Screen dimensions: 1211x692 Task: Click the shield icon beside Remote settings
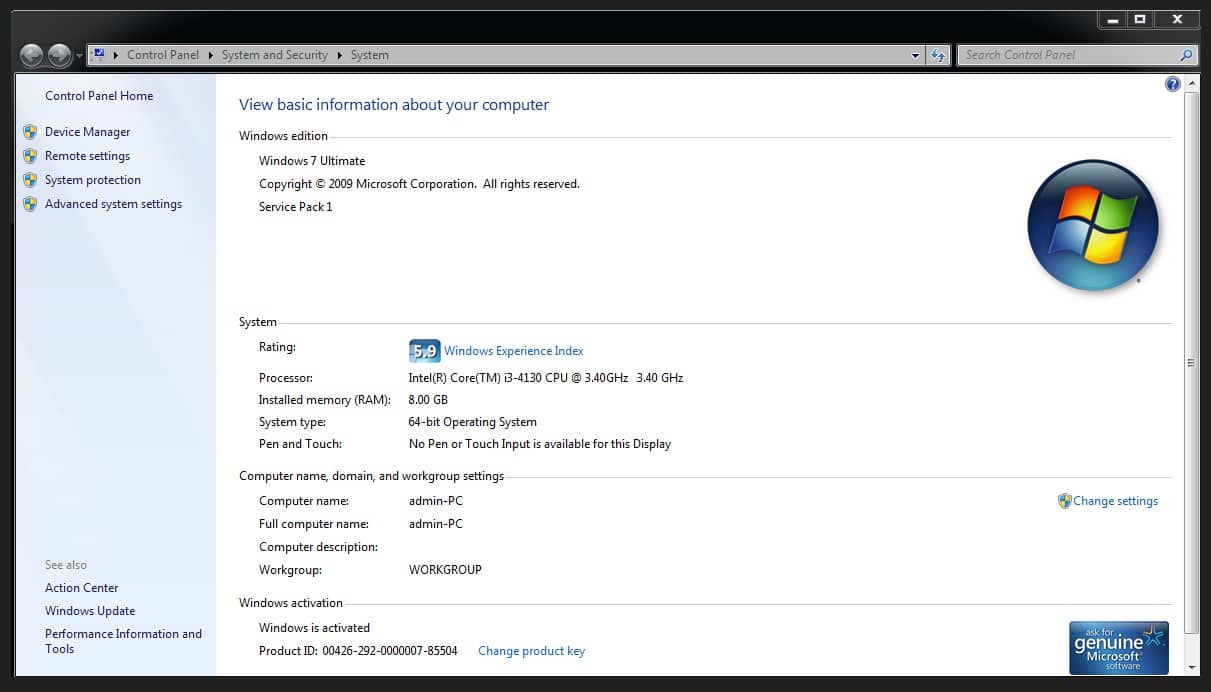(x=30, y=155)
